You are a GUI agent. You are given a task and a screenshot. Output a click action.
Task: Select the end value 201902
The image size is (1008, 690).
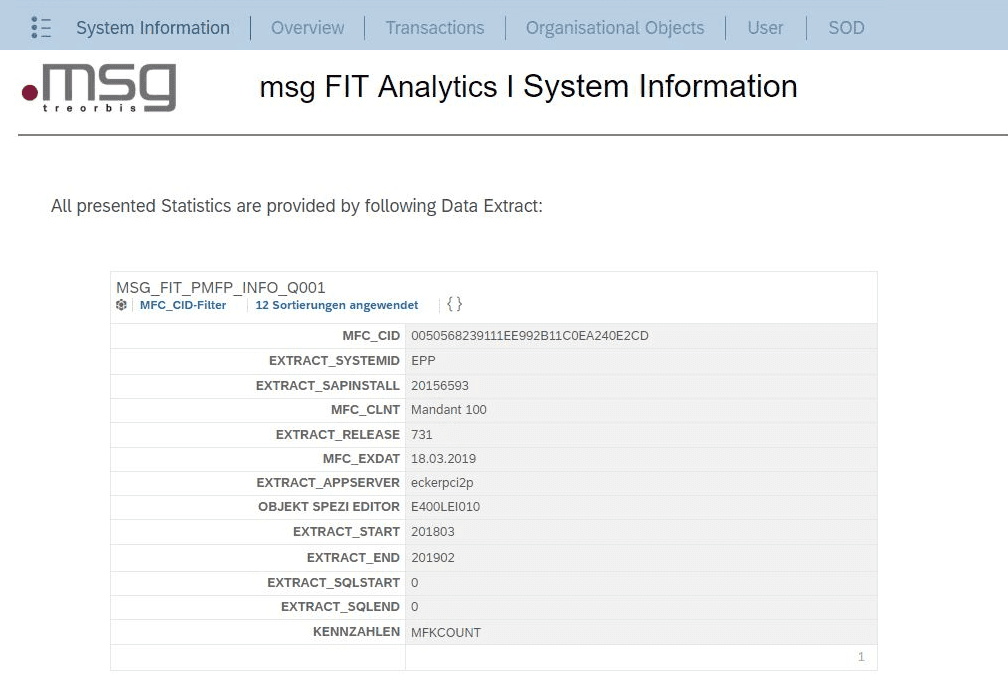click(433, 558)
